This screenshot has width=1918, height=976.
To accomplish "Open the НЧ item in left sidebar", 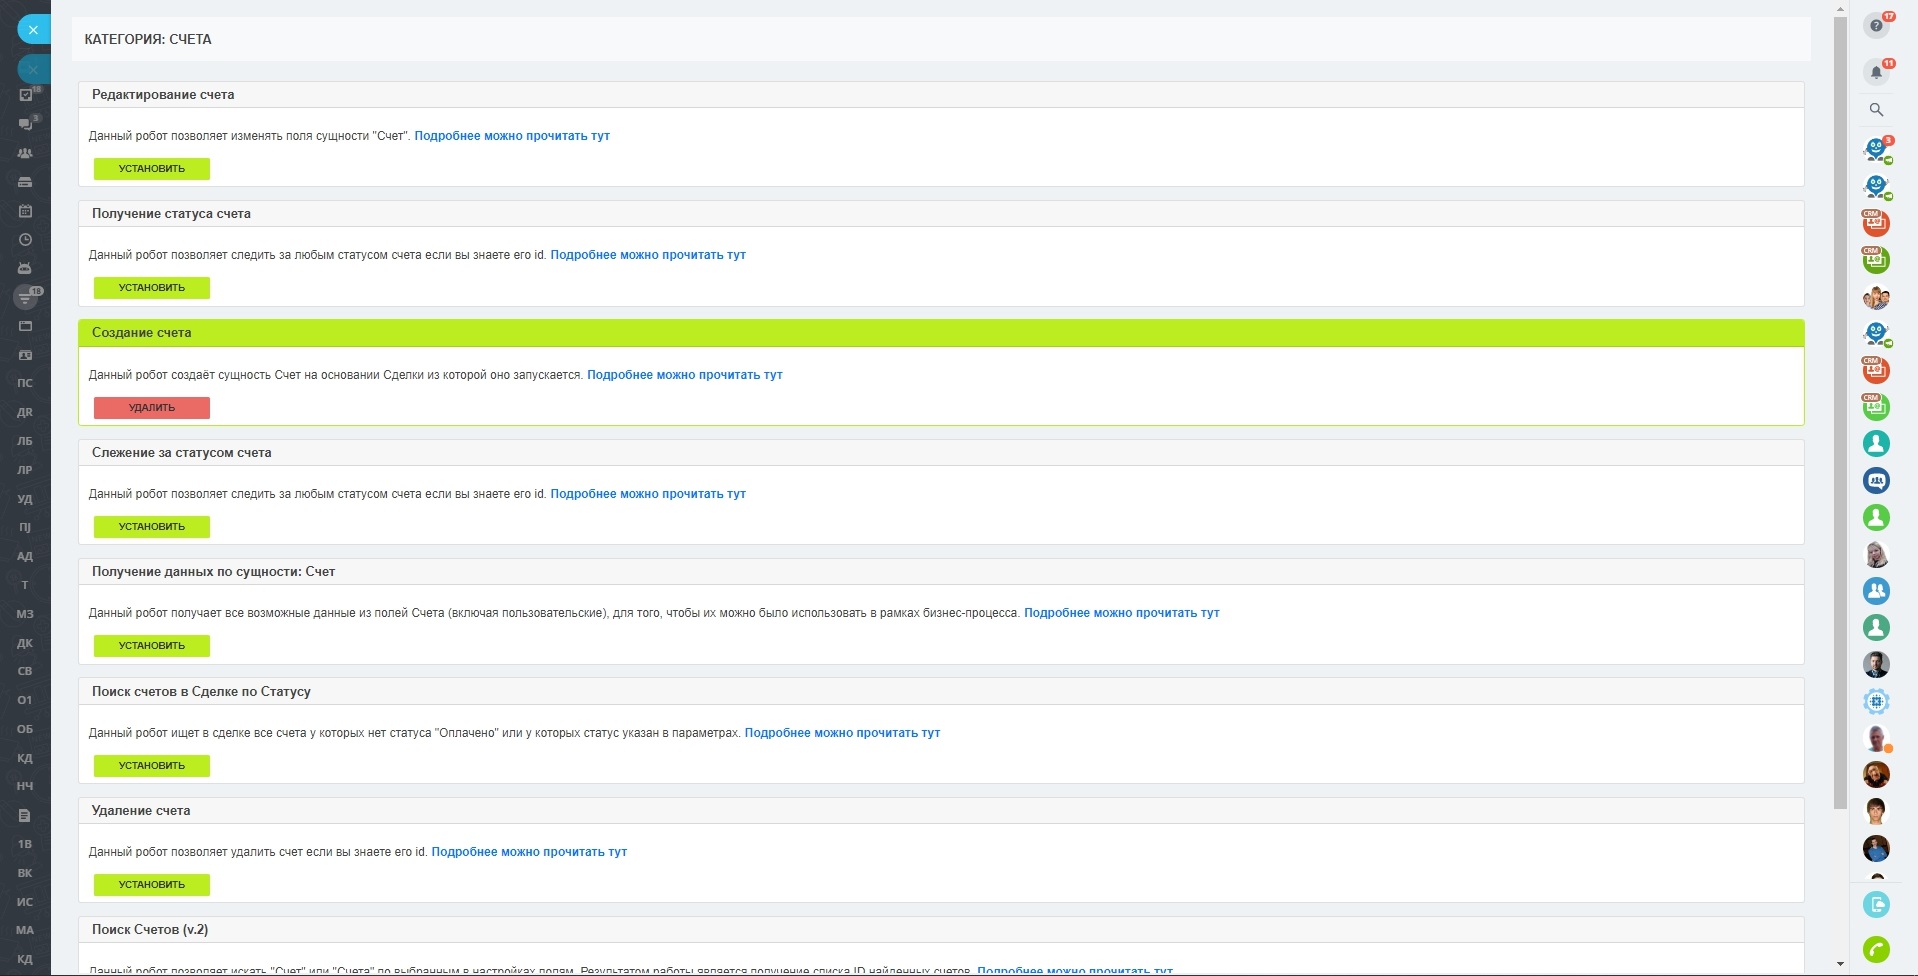I will [x=25, y=786].
